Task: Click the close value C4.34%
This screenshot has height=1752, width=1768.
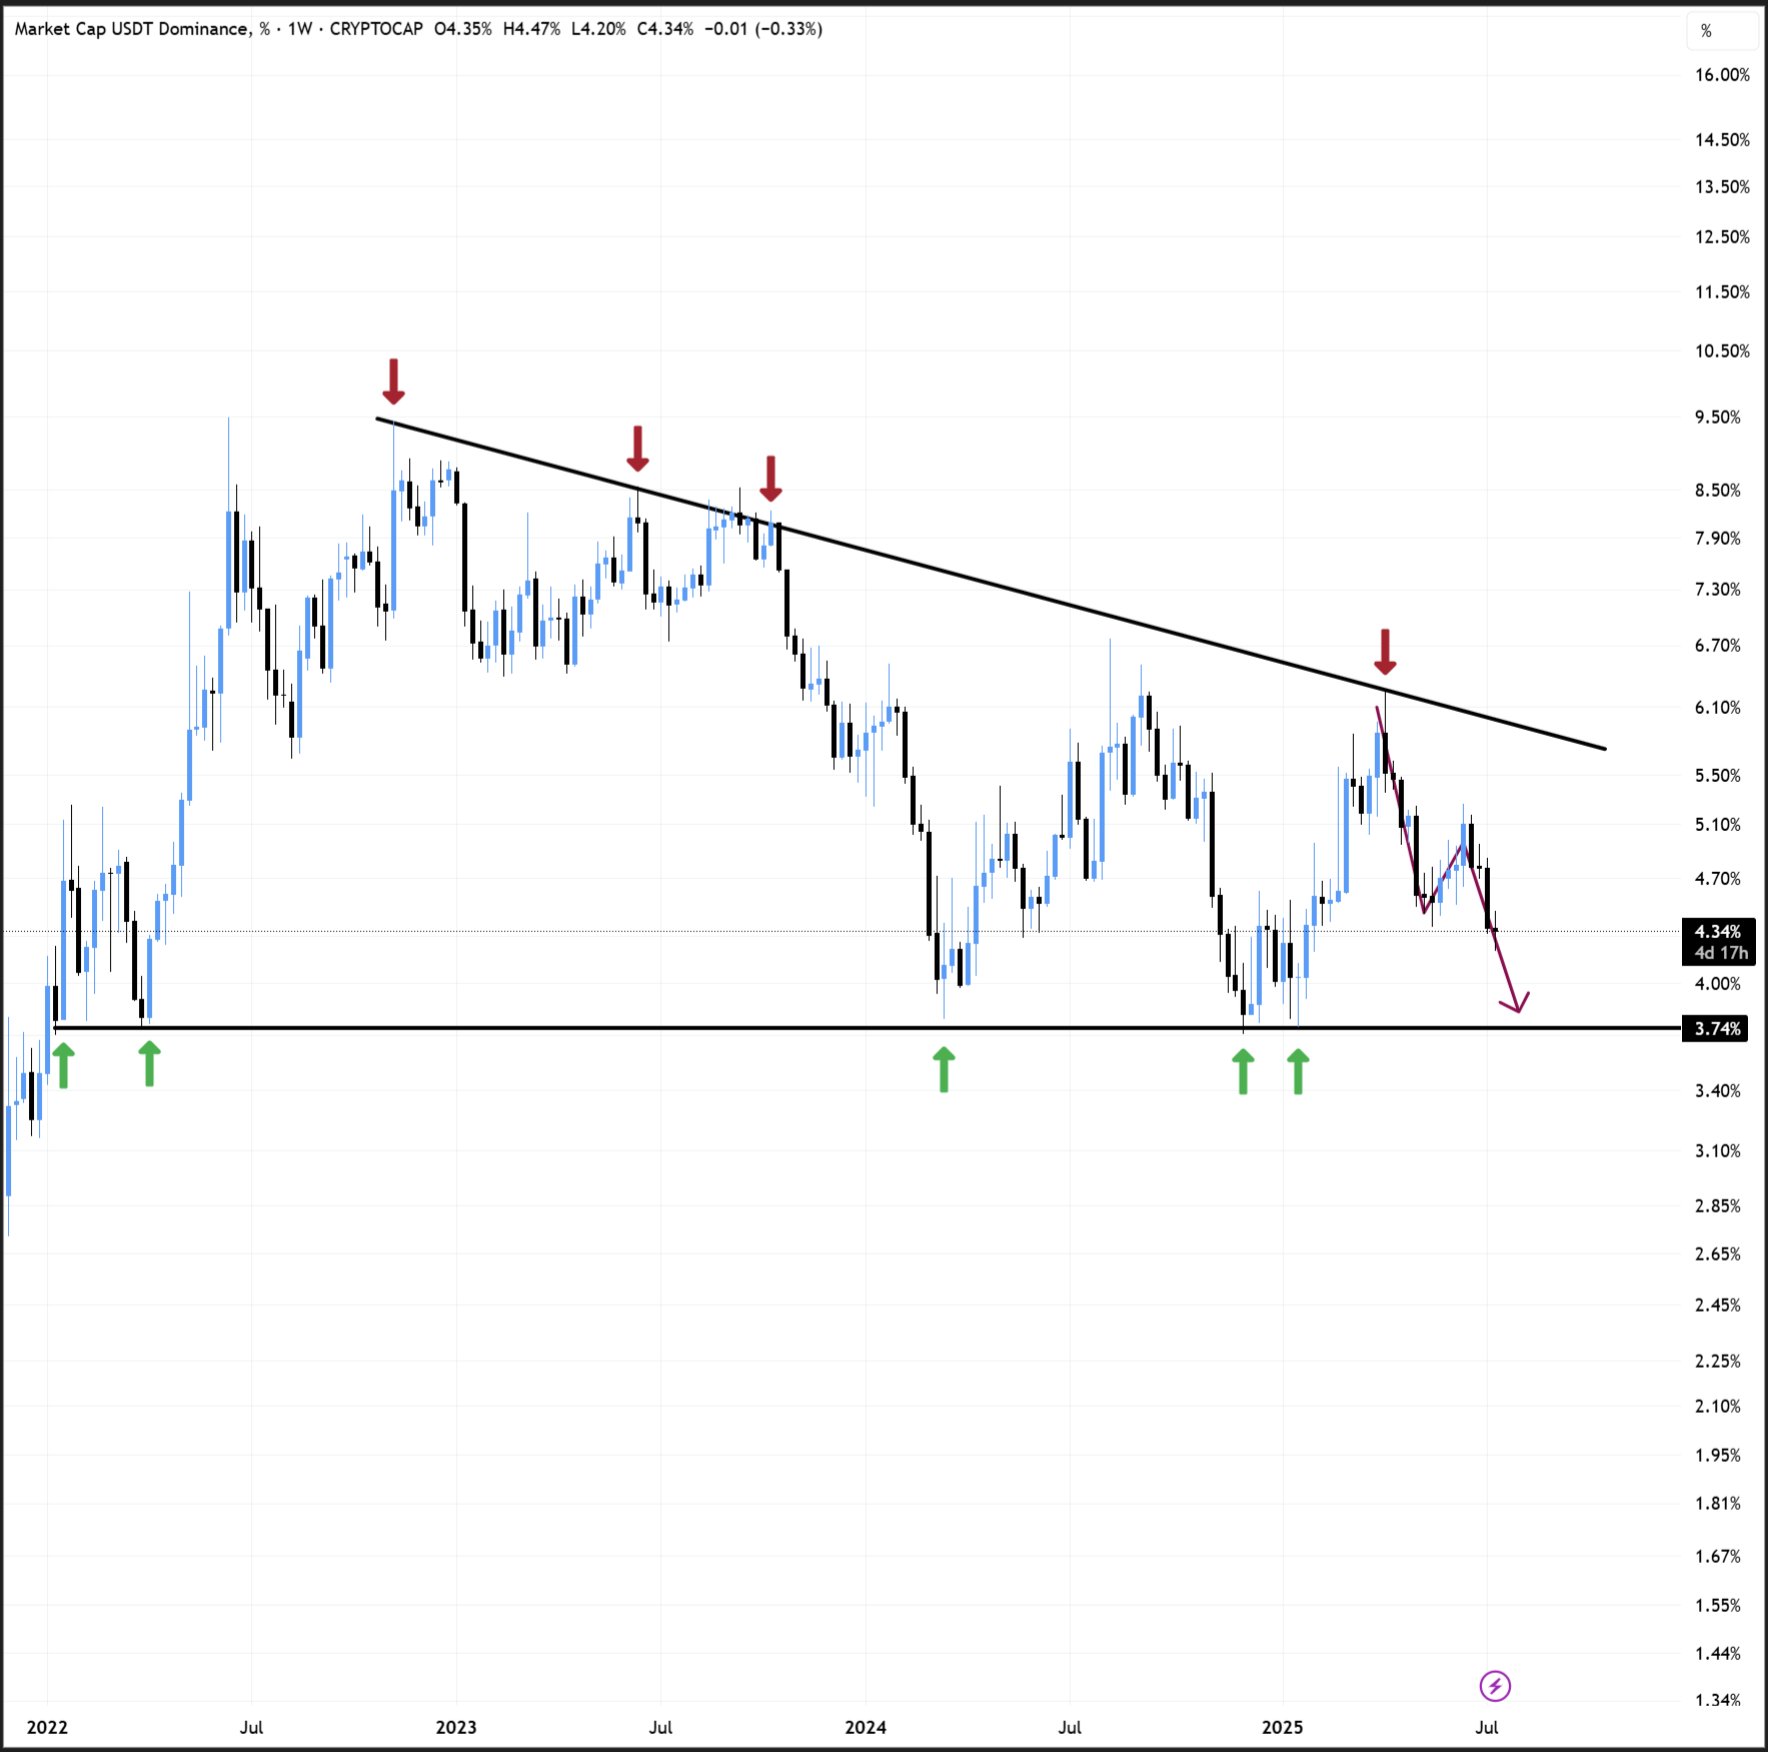Action: coord(665,29)
